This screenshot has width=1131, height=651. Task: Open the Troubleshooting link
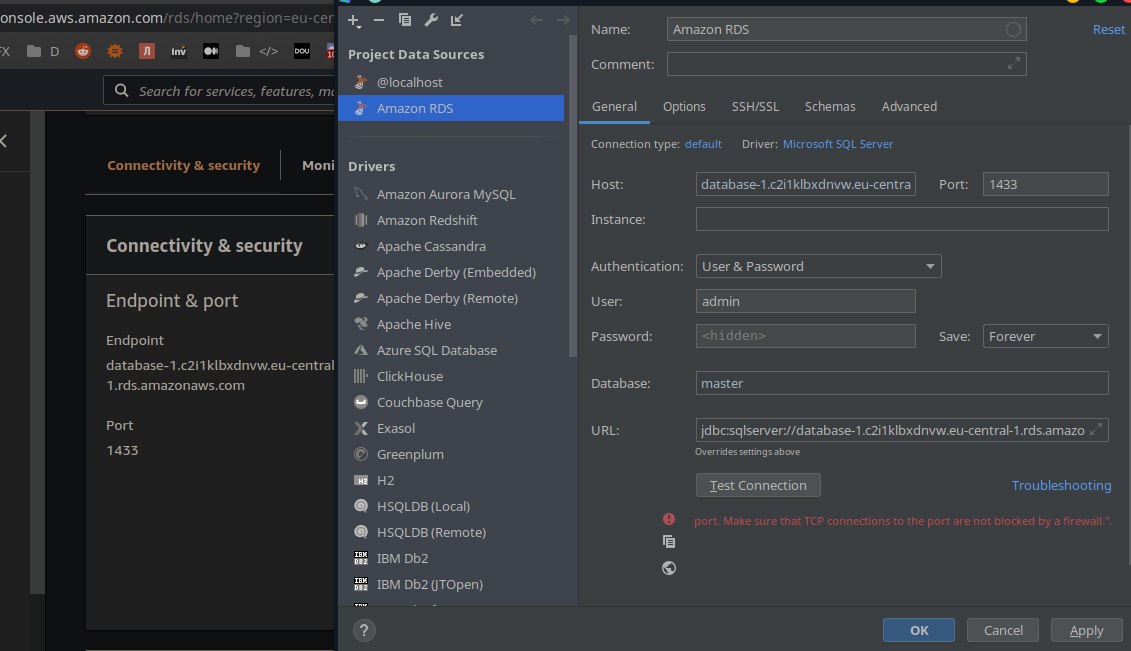point(1060,485)
